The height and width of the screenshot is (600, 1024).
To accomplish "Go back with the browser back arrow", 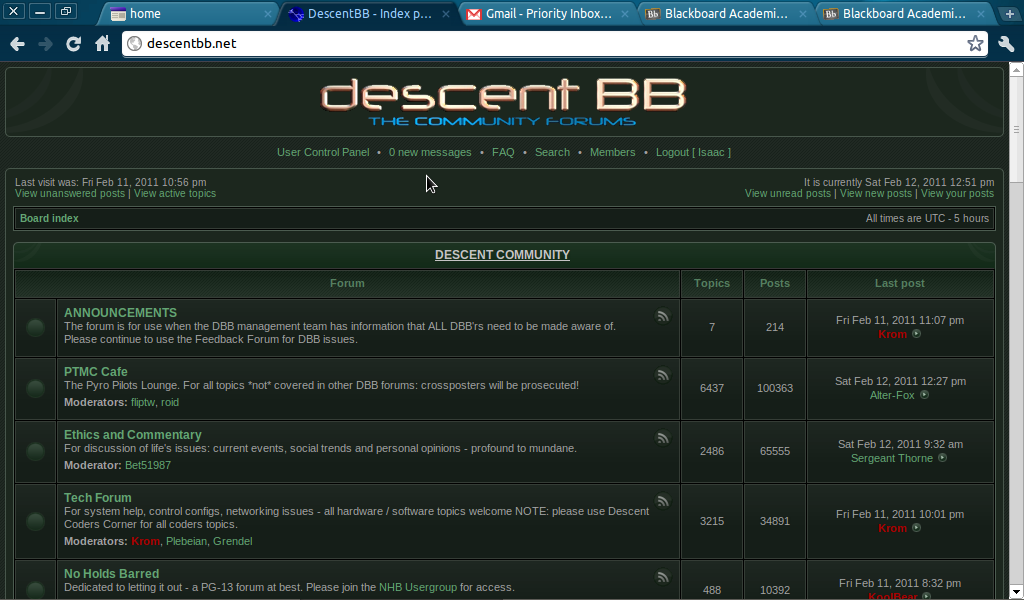I will click(18, 44).
